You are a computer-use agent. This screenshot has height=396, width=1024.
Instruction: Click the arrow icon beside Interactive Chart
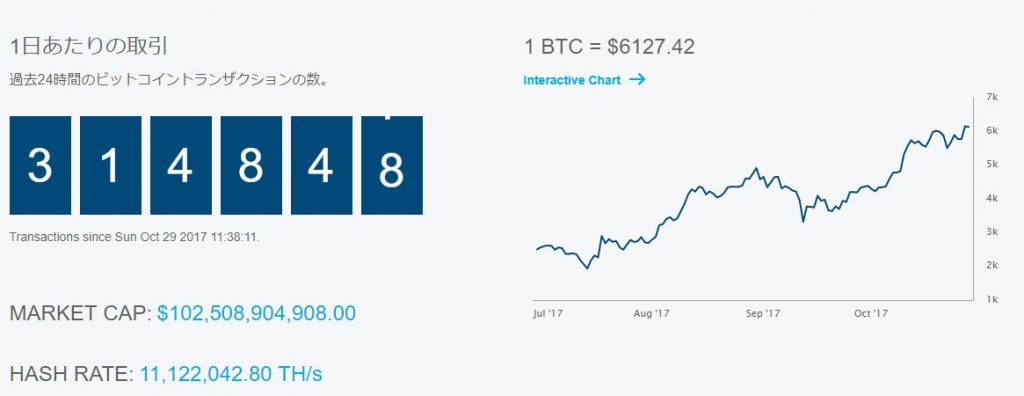click(637, 79)
